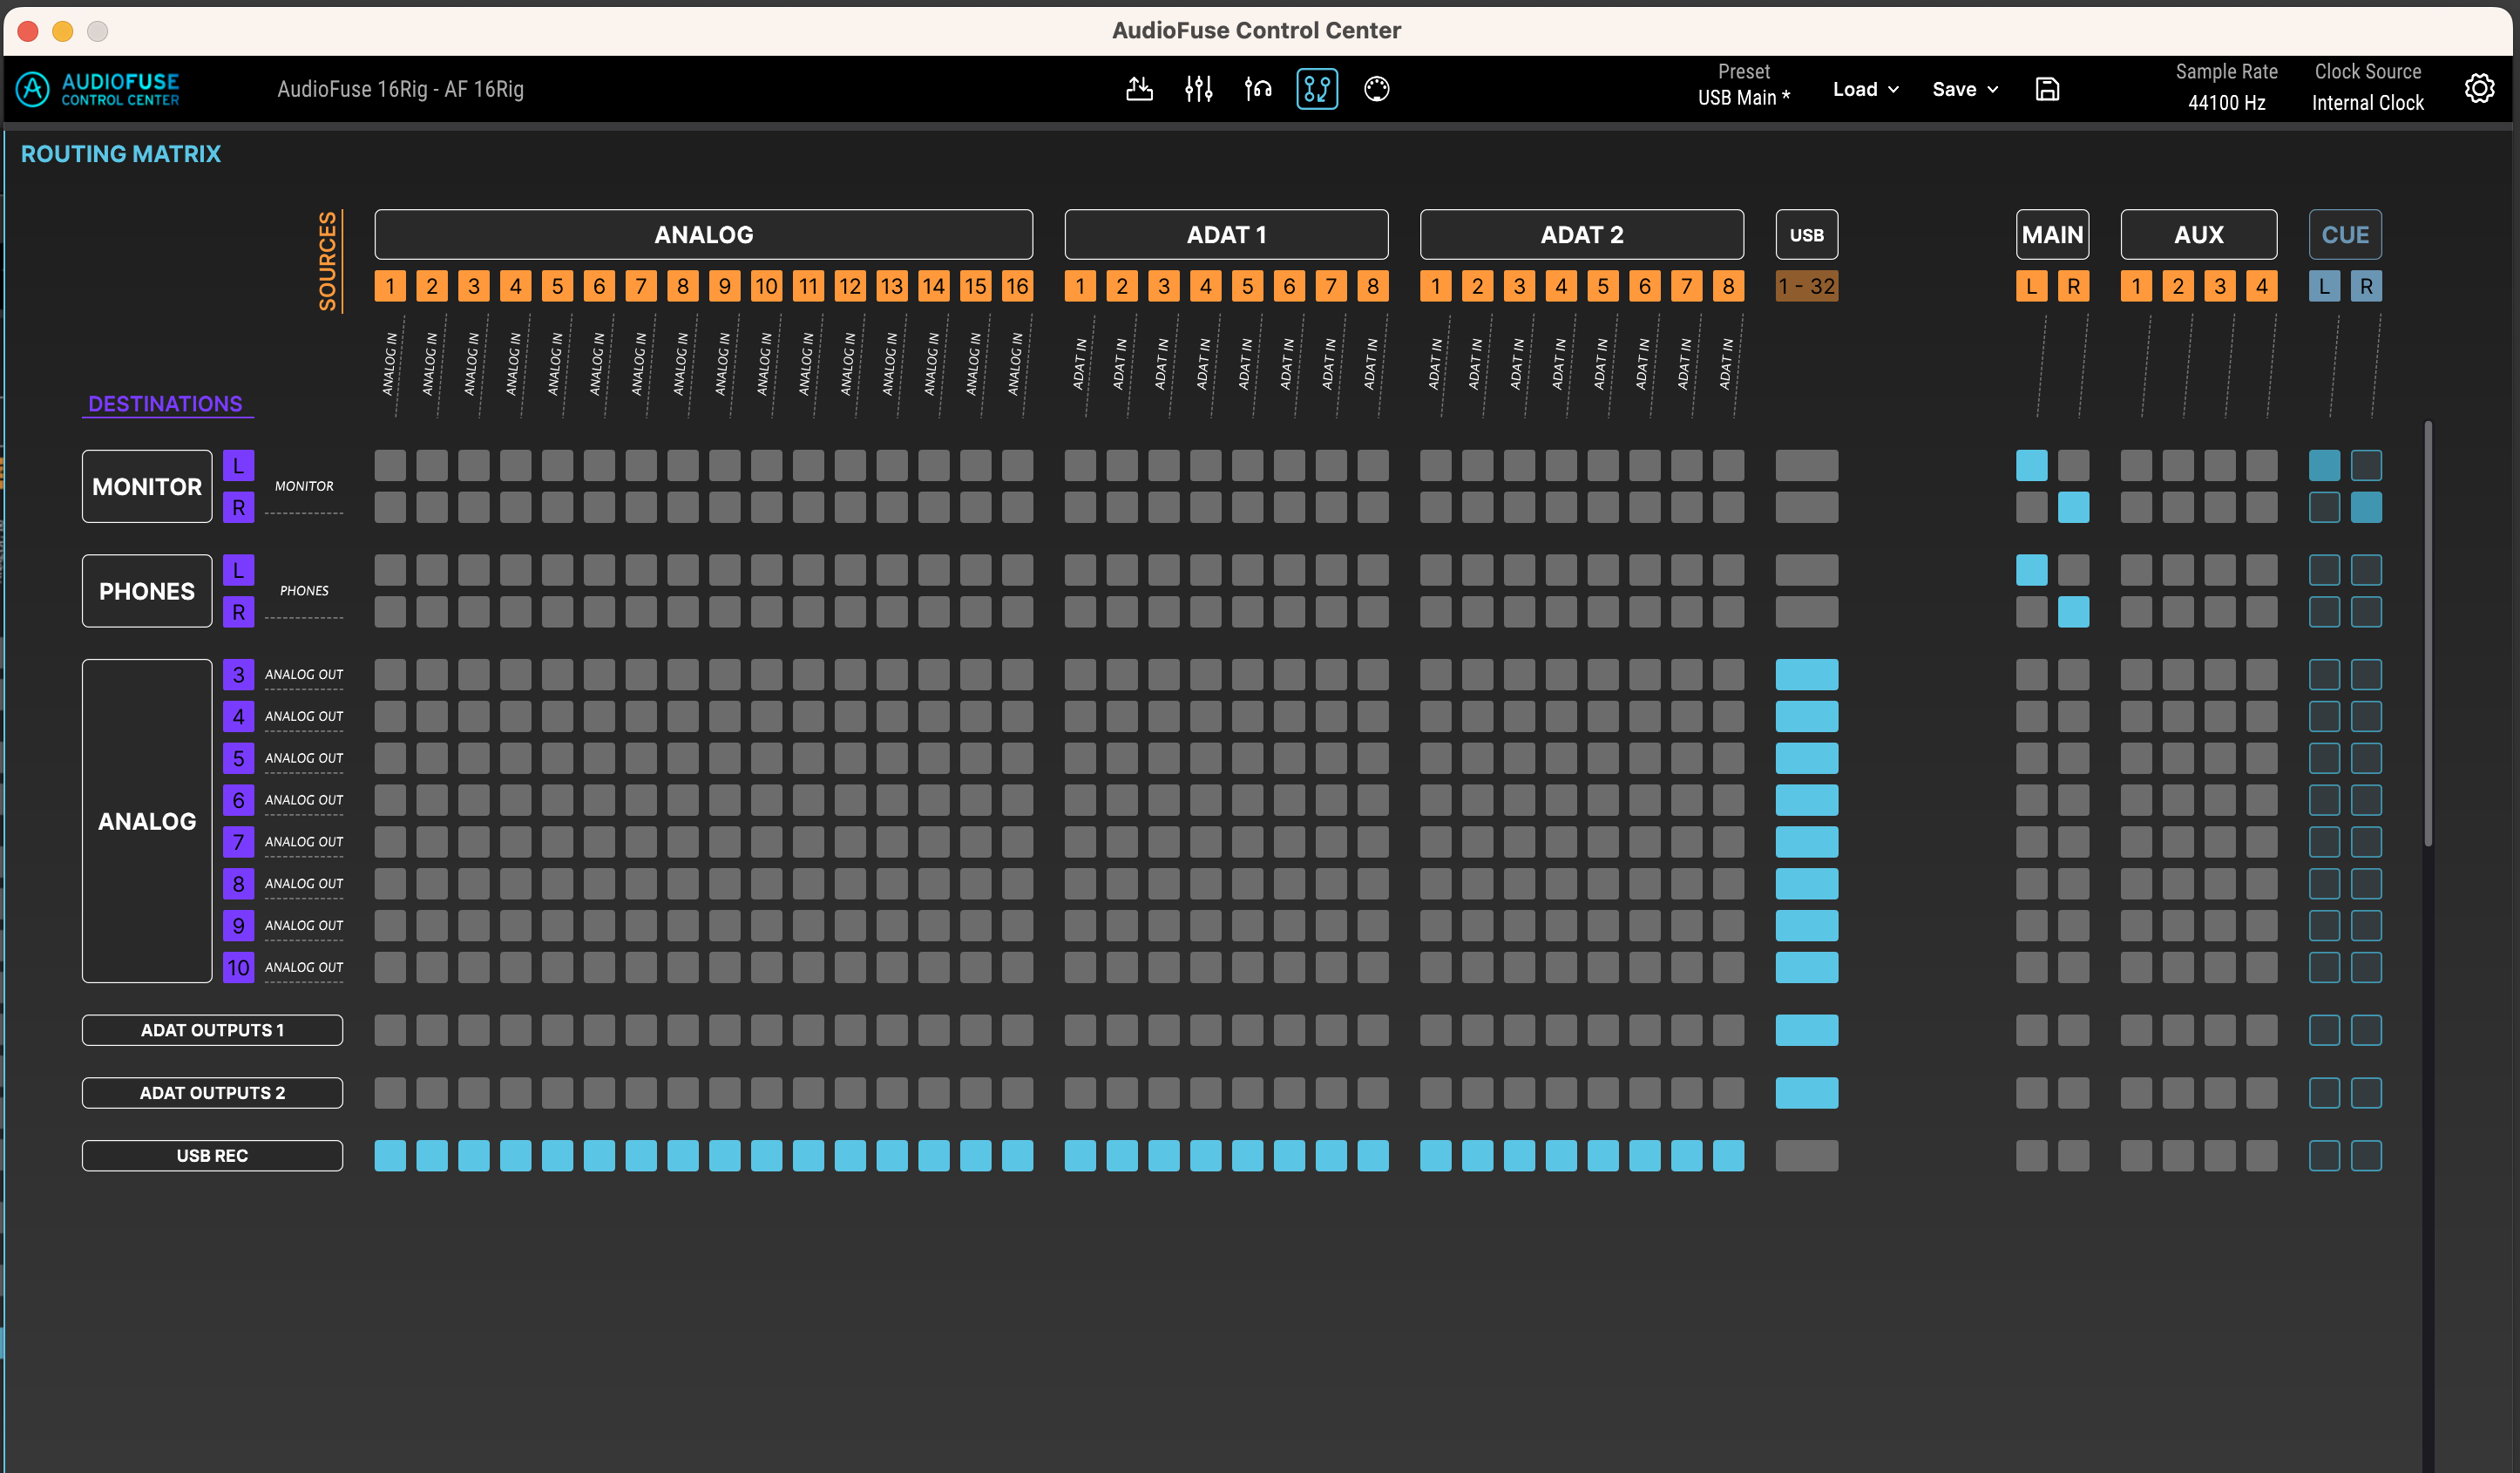2520x1473 pixels.
Task: Click the PHONES destination button
Action: [x=147, y=591]
